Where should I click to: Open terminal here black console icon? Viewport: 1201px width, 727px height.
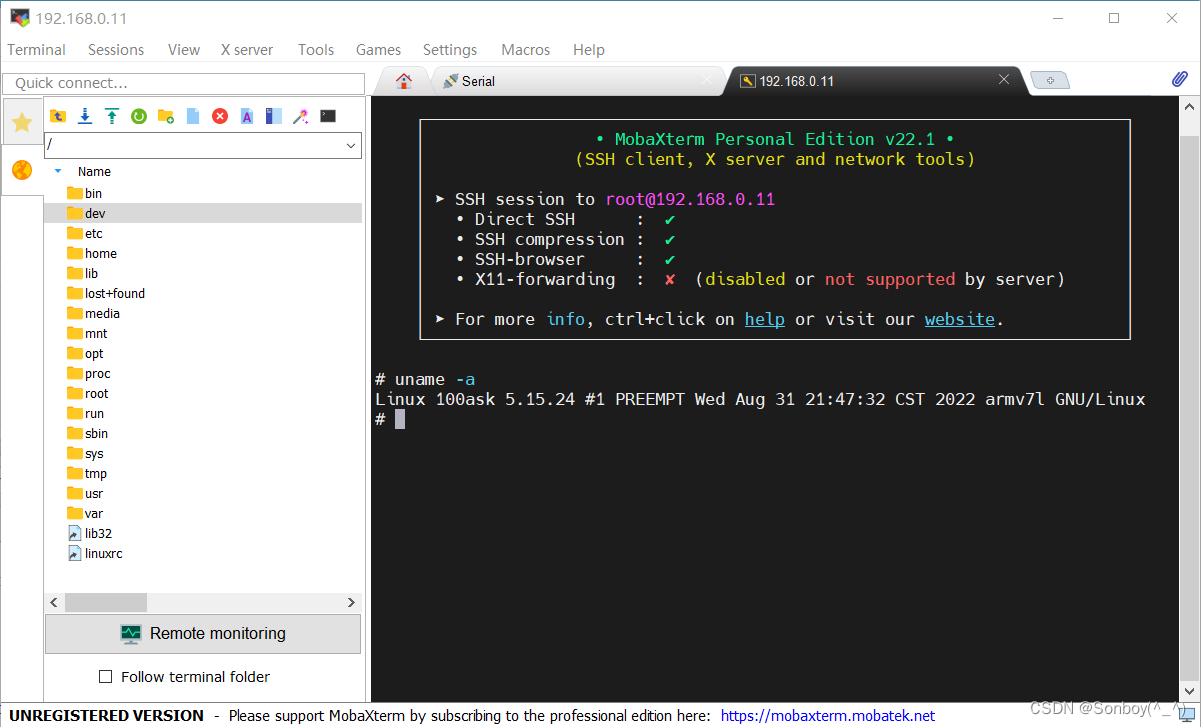(328, 116)
